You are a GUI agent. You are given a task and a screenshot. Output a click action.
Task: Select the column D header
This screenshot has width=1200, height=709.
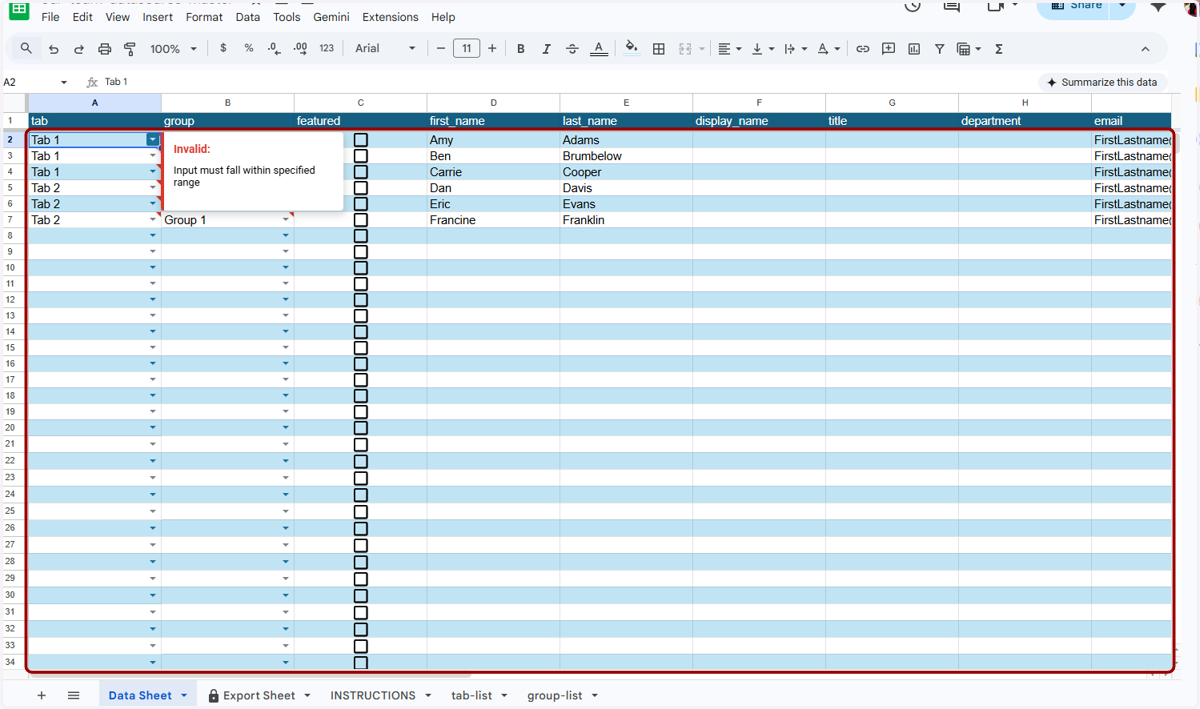[493, 103]
